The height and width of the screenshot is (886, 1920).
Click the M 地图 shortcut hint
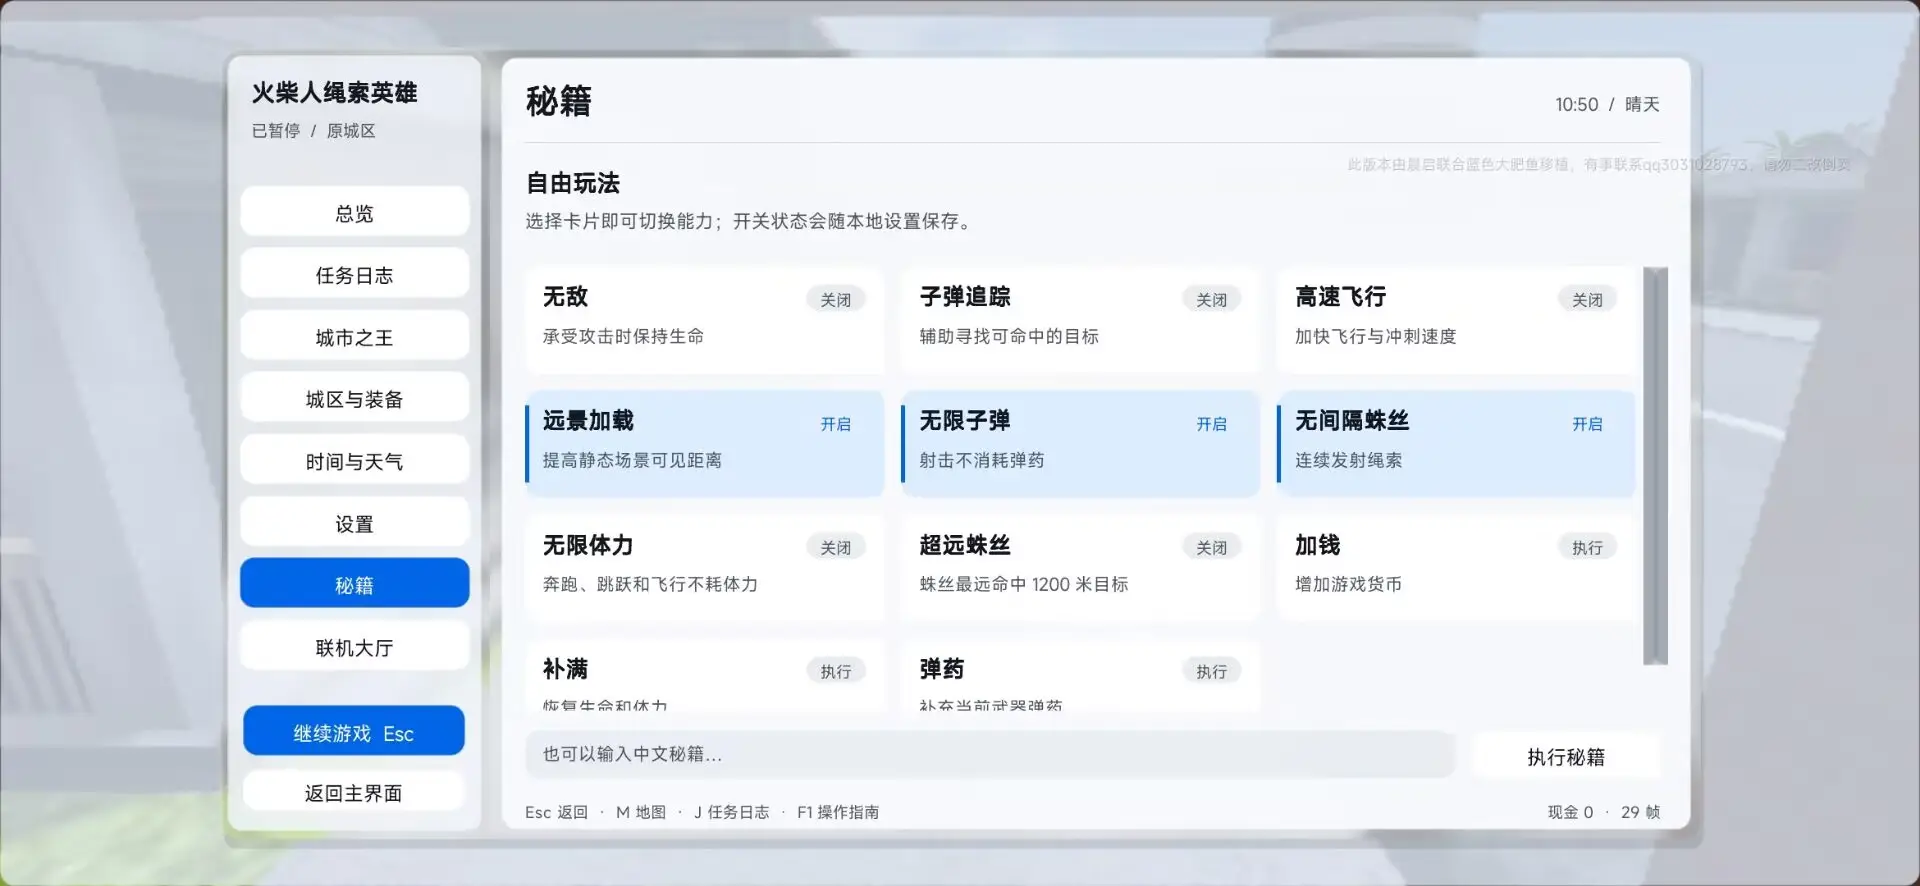640,812
